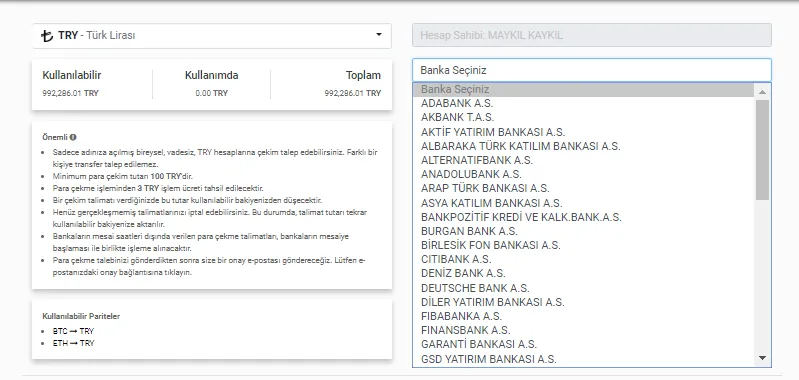Click the BTC → TRY pair entry

click(73, 331)
